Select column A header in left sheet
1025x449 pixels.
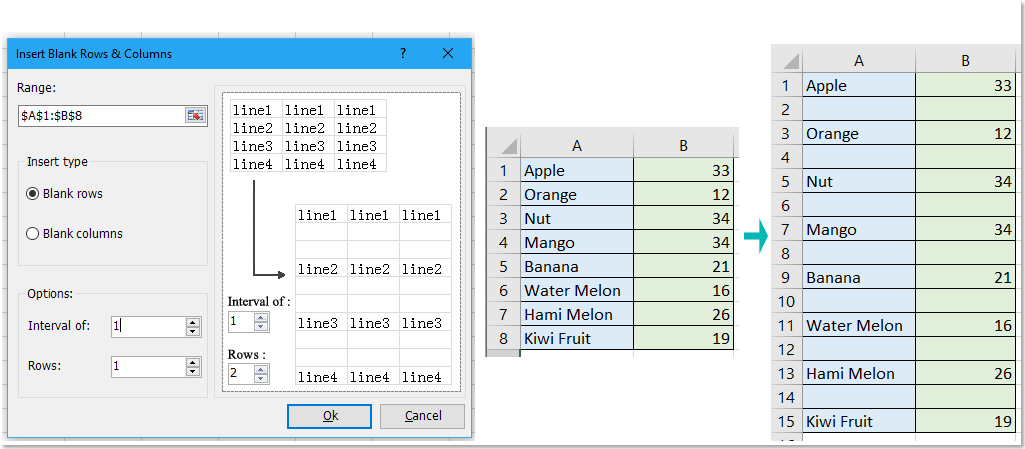577,146
